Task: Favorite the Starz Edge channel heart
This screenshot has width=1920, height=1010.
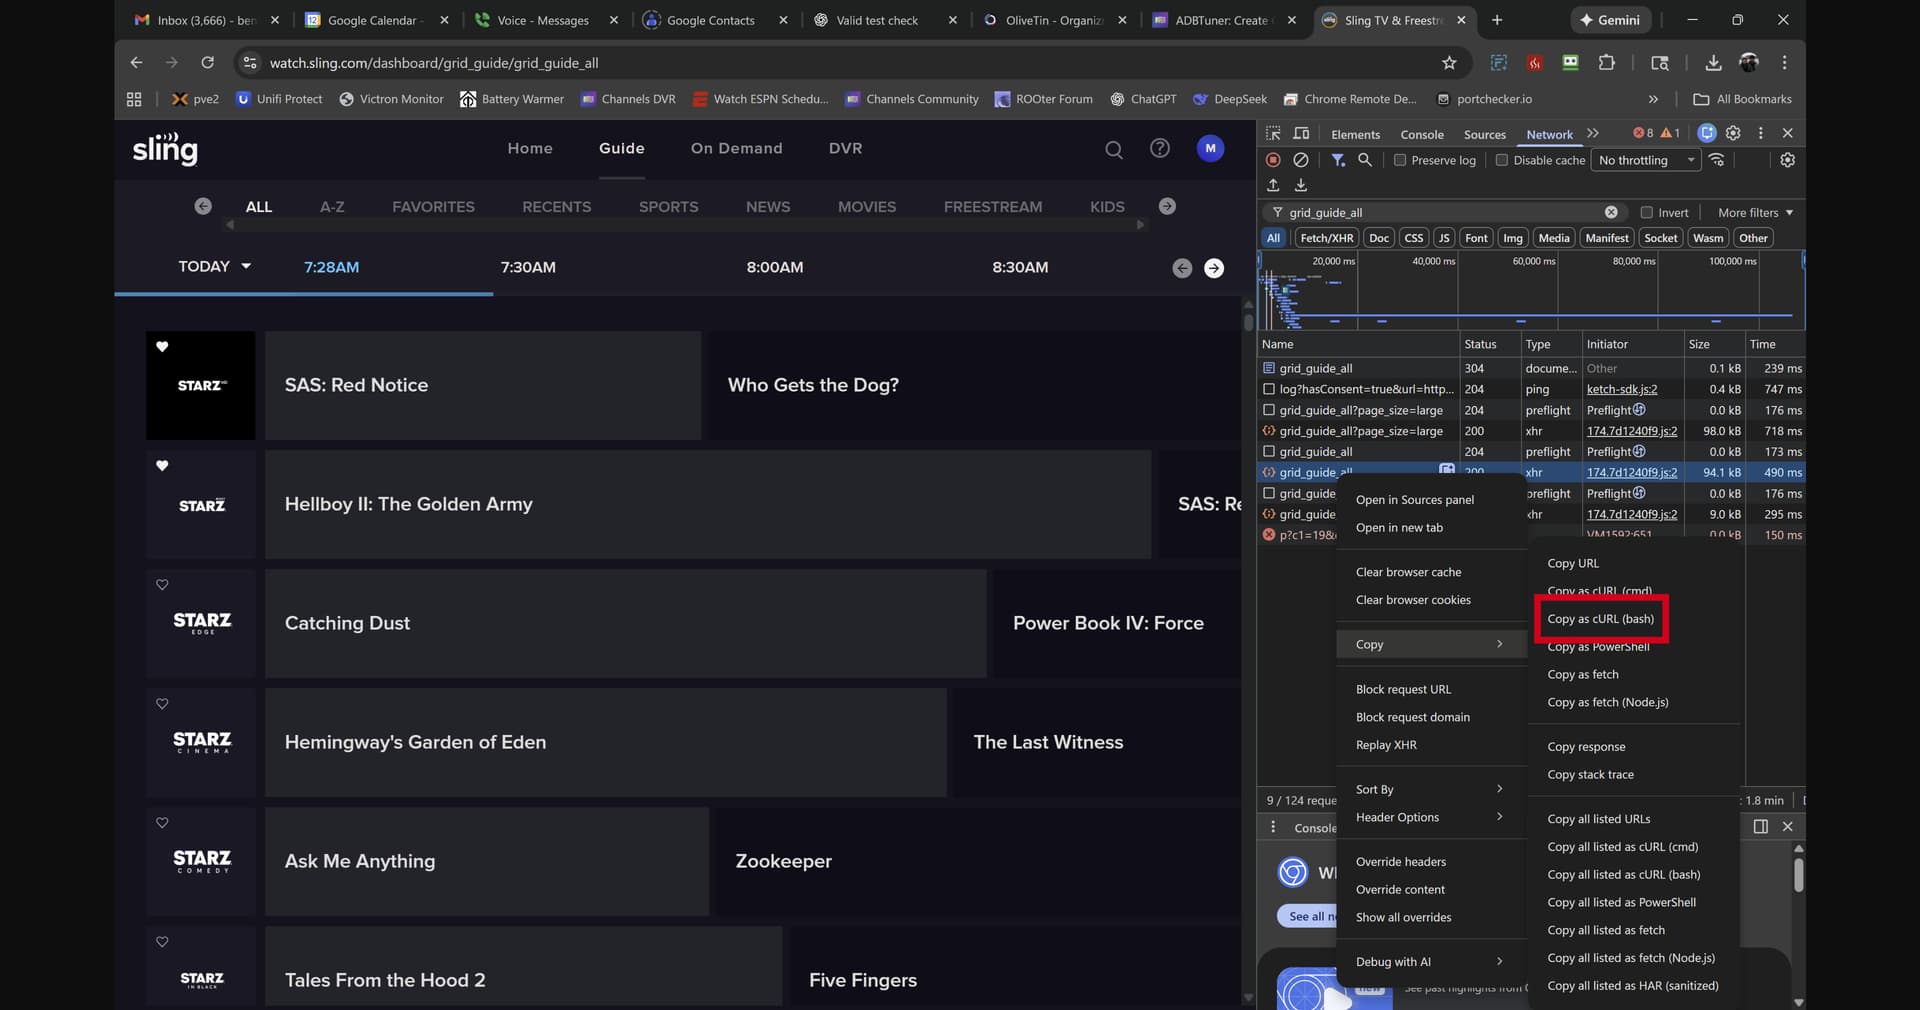Action: tap(162, 585)
